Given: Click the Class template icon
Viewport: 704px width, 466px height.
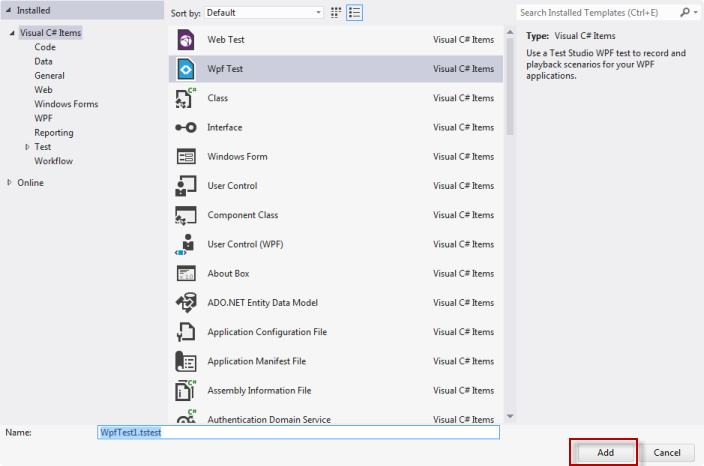Looking at the screenshot, I should (186, 98).
